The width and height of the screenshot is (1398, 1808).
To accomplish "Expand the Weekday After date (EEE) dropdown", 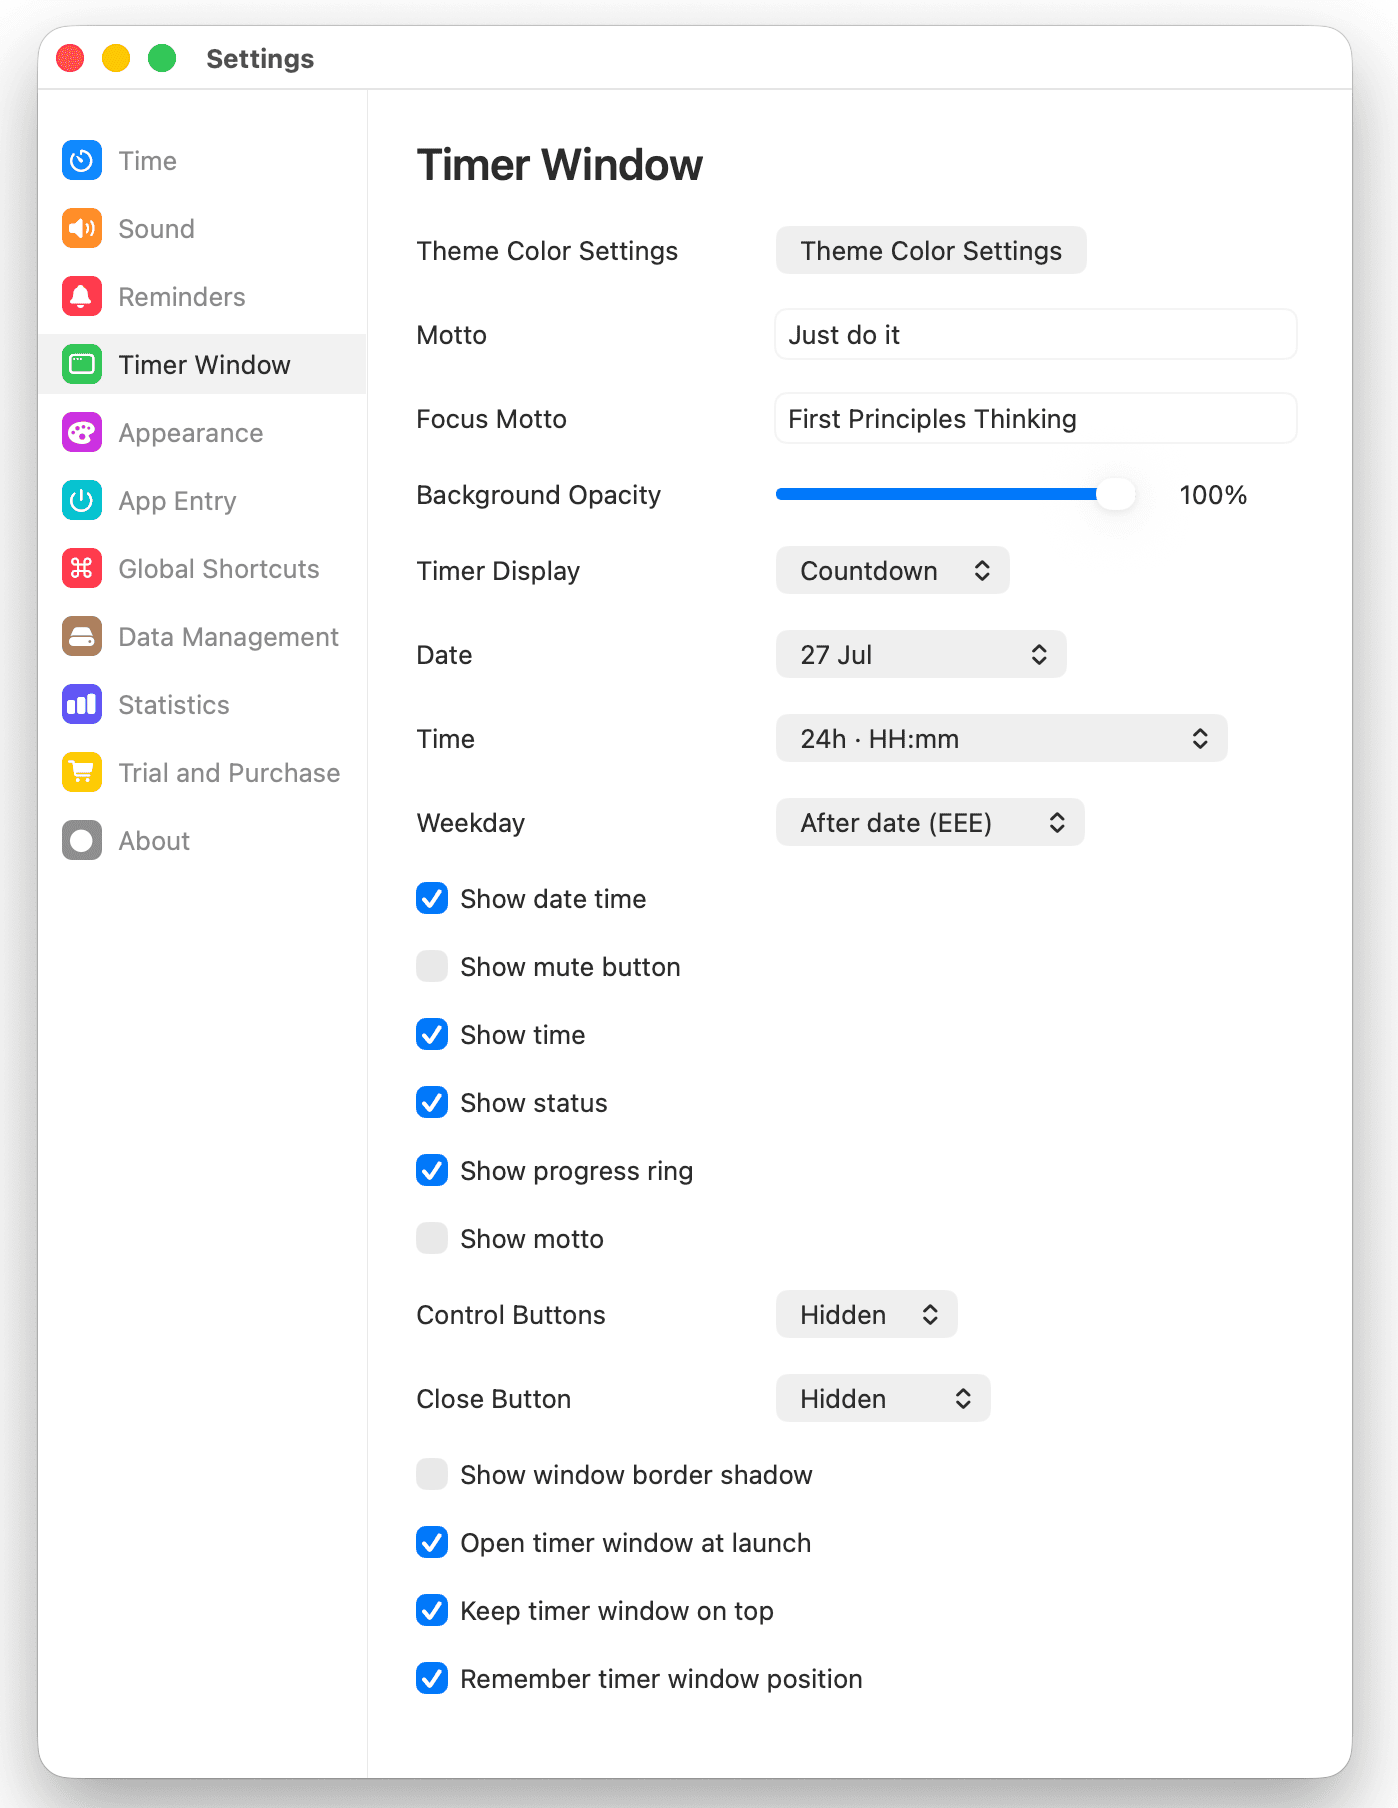I will [930, 823].
